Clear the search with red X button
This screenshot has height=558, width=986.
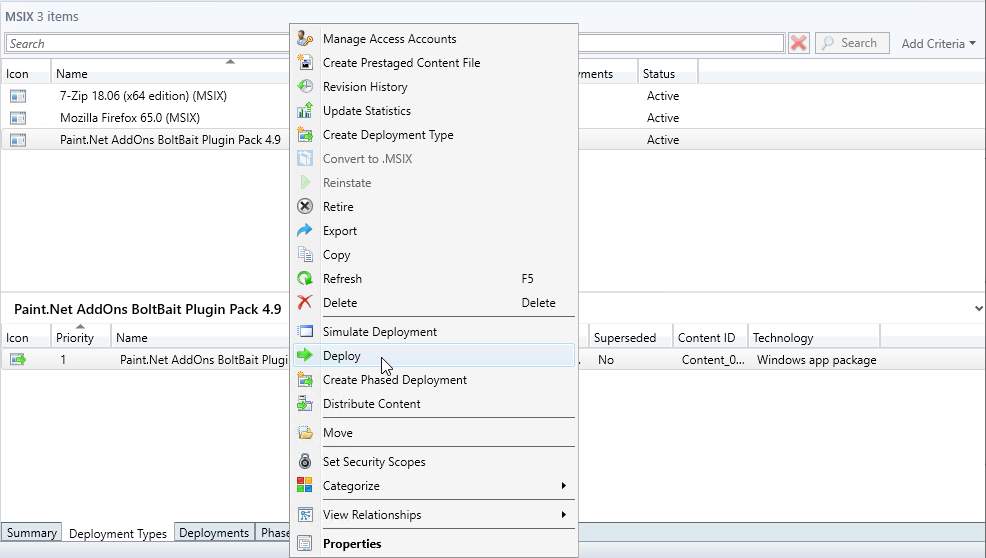(798, 43)
